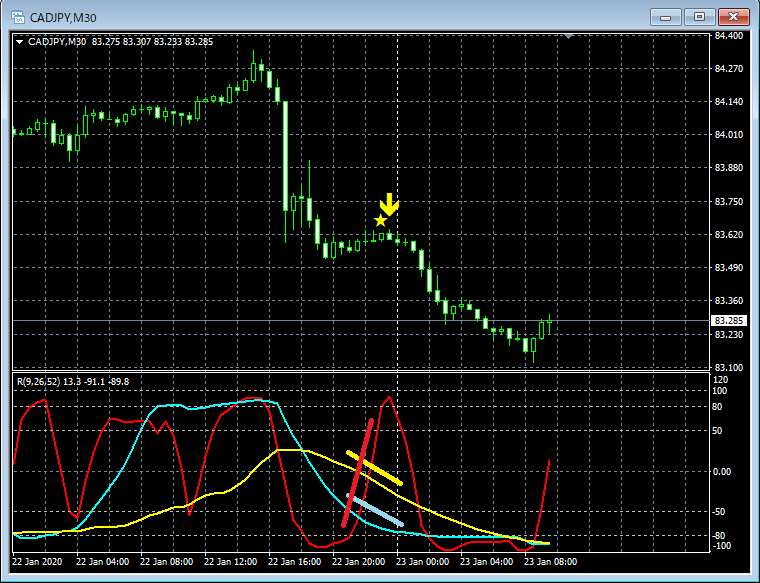Close the CADJPY,M30 chart window

[734, 17]
